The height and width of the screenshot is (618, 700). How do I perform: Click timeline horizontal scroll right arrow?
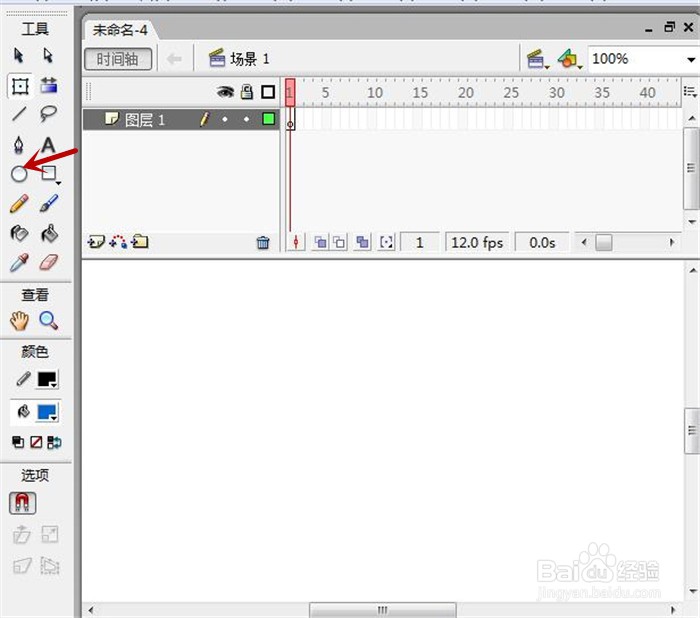(672, 242)
